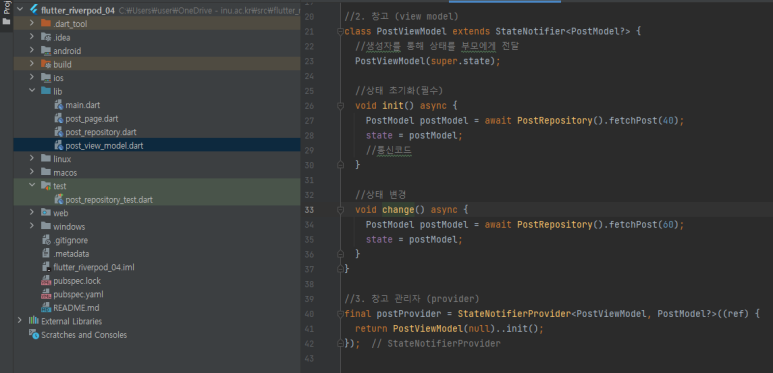Click the .idea folder icon
The width and height of the screenshot is (773, 373).
[46, 37]
